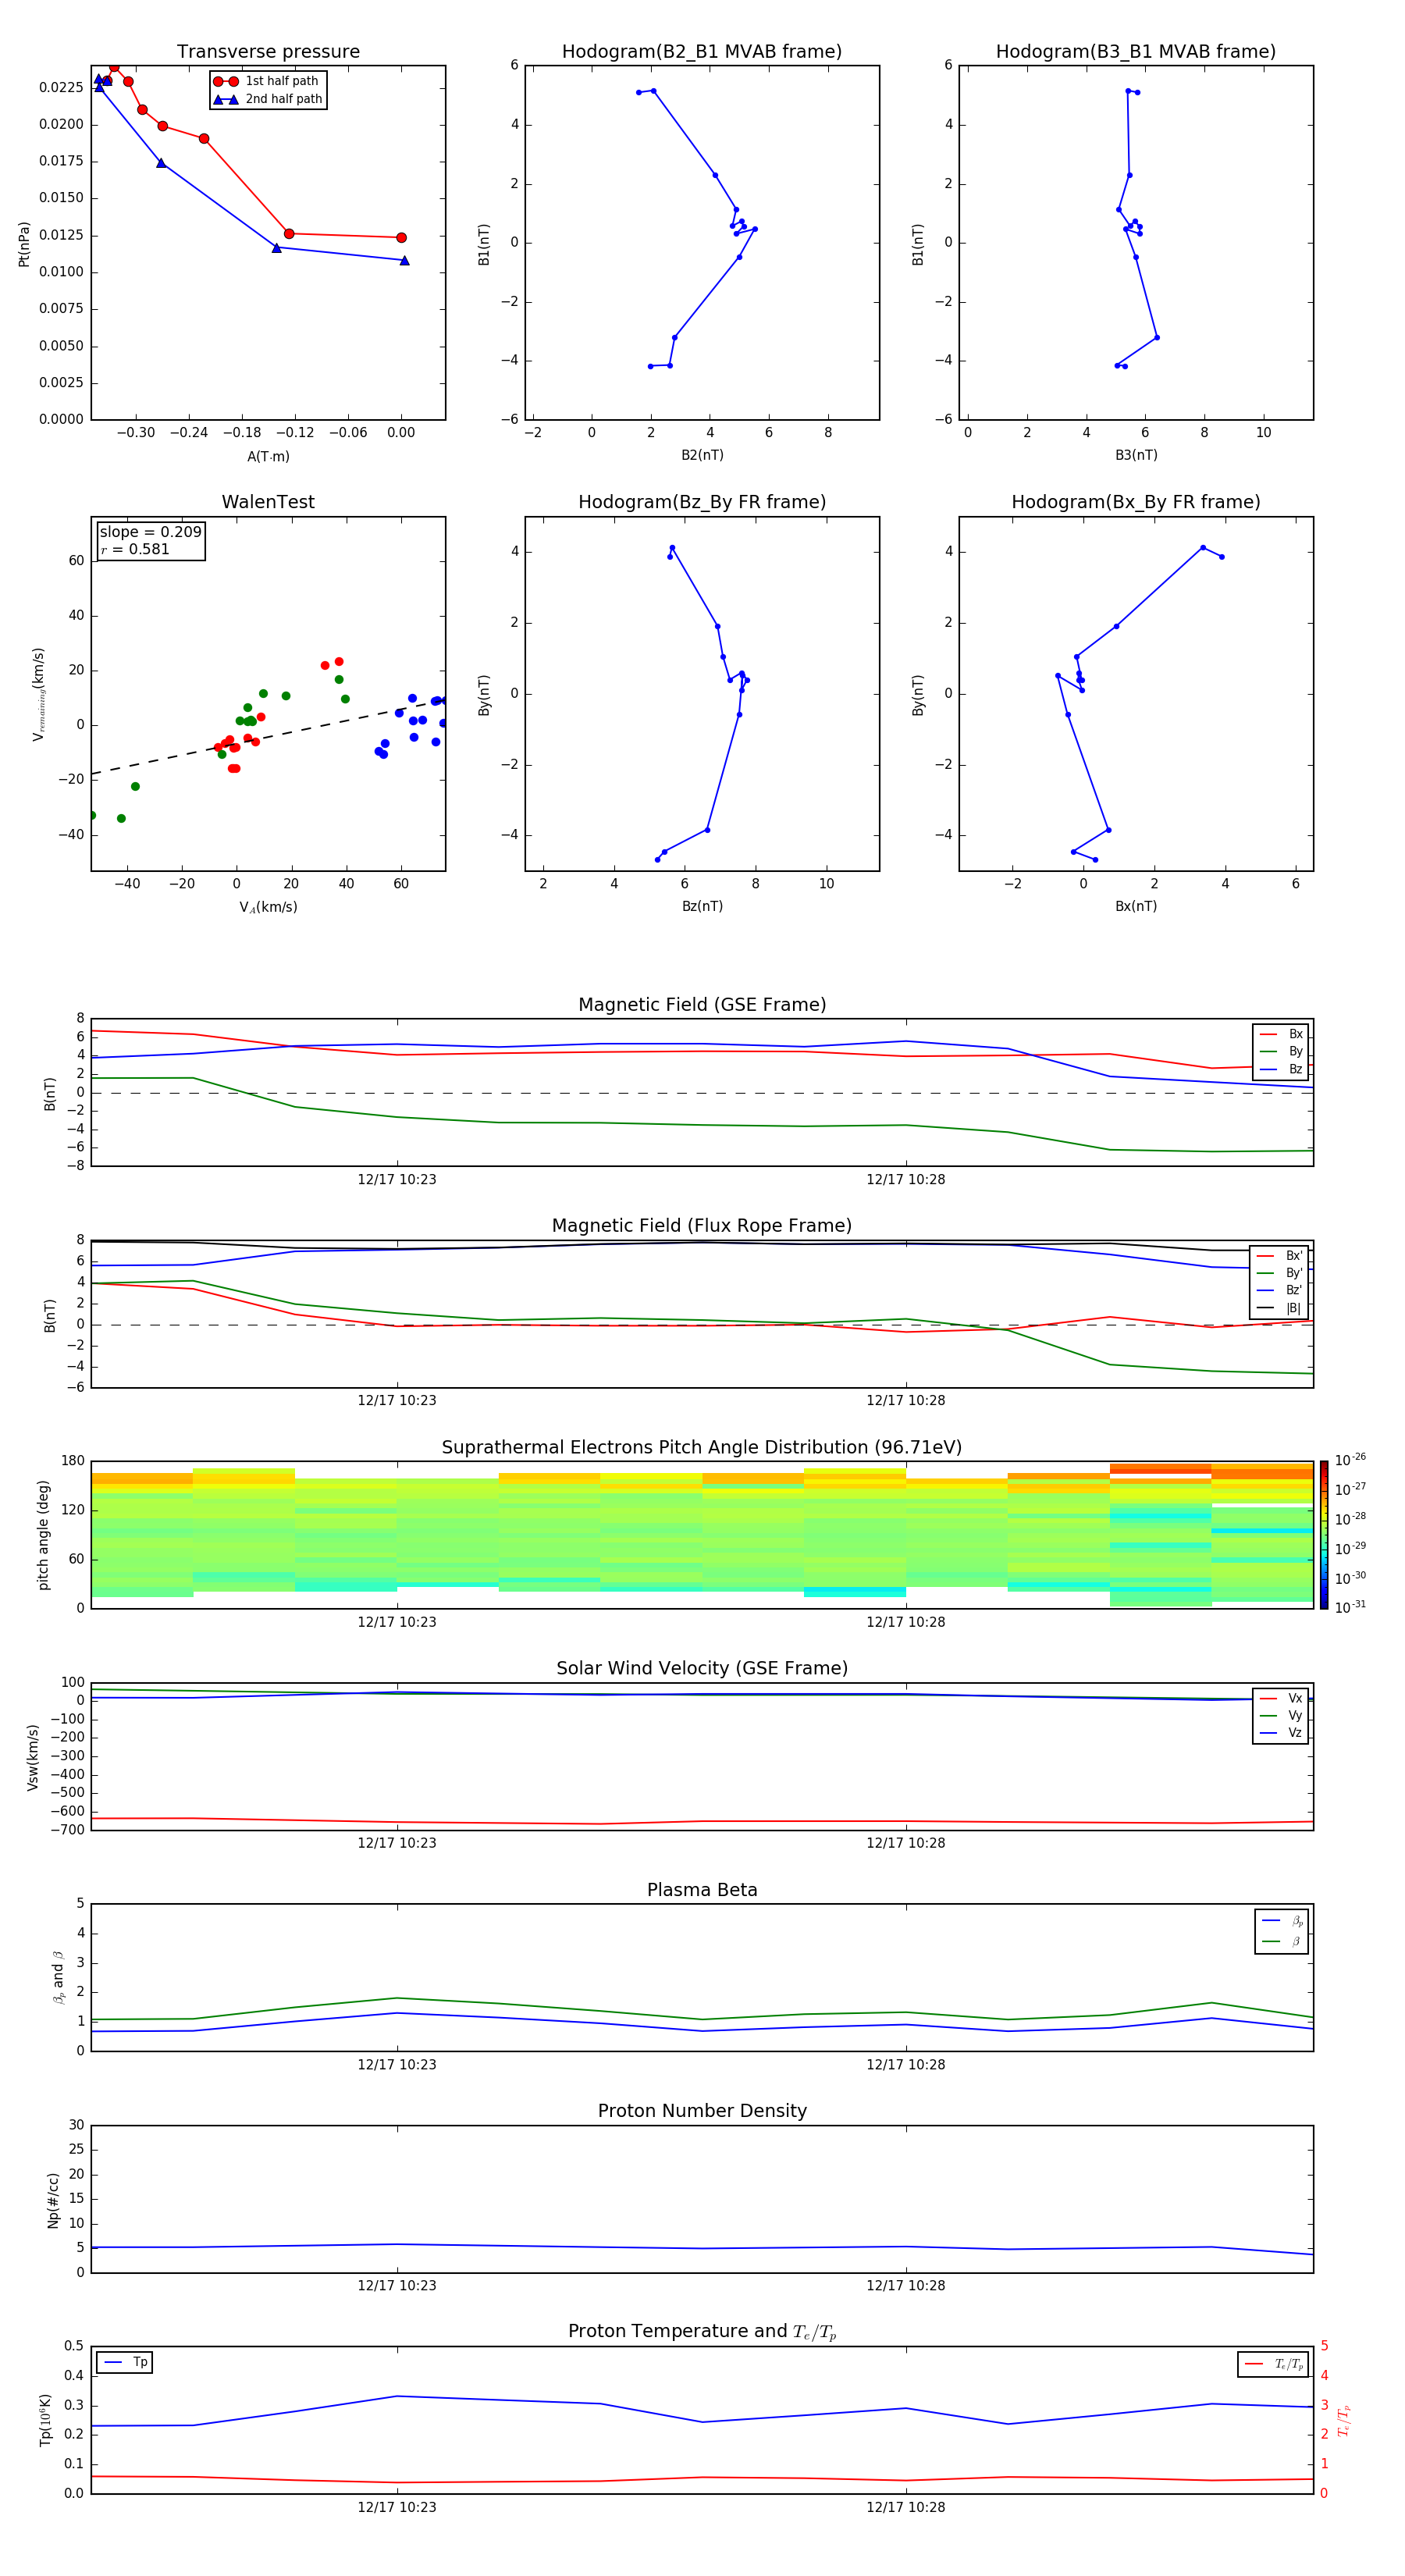Click the 'V_A(km/s)' axis label under WalenTest
The height and width of the screenshot is (2576, 1405).
[x=268, y=907]
